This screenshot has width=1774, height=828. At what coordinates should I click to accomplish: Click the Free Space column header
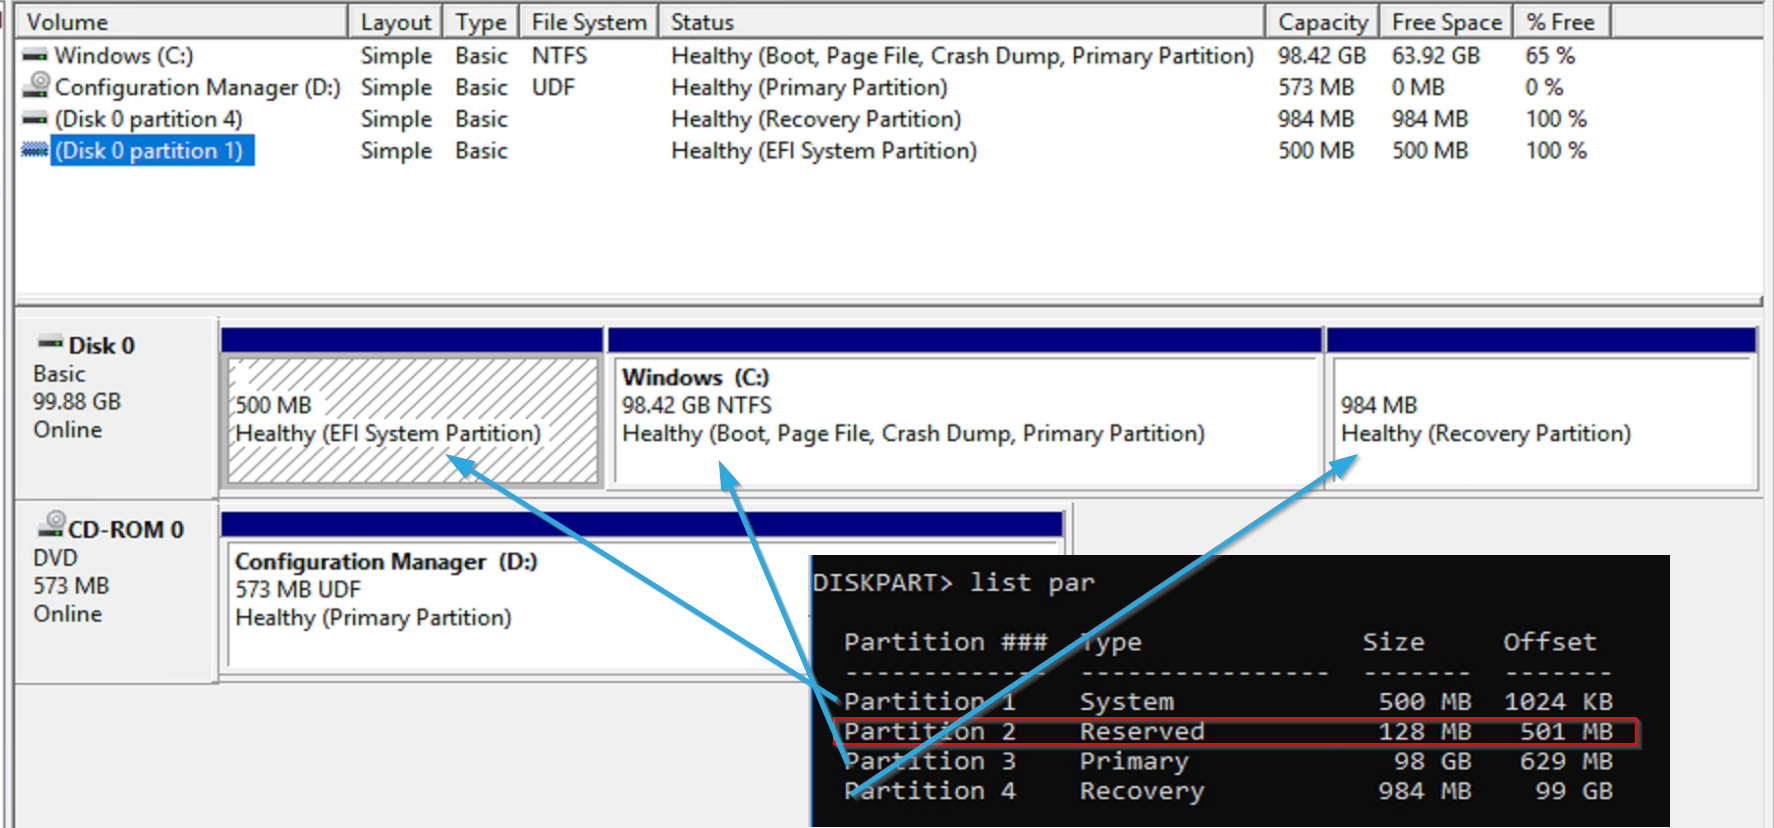point(1446,21)
